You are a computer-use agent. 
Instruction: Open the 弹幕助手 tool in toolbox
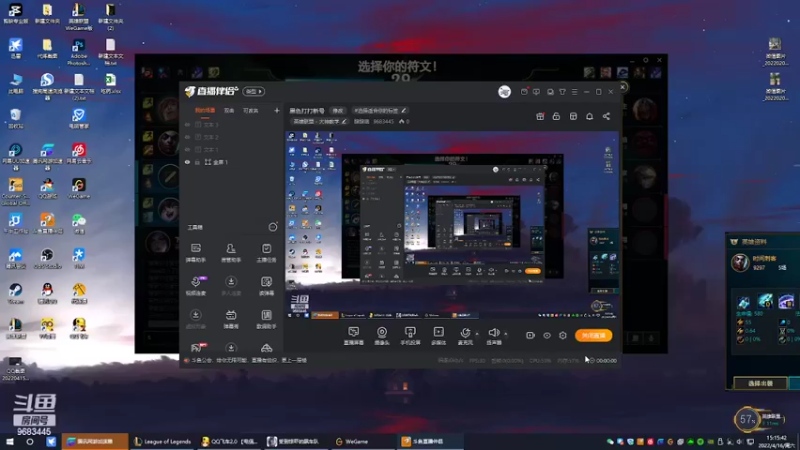196,253
